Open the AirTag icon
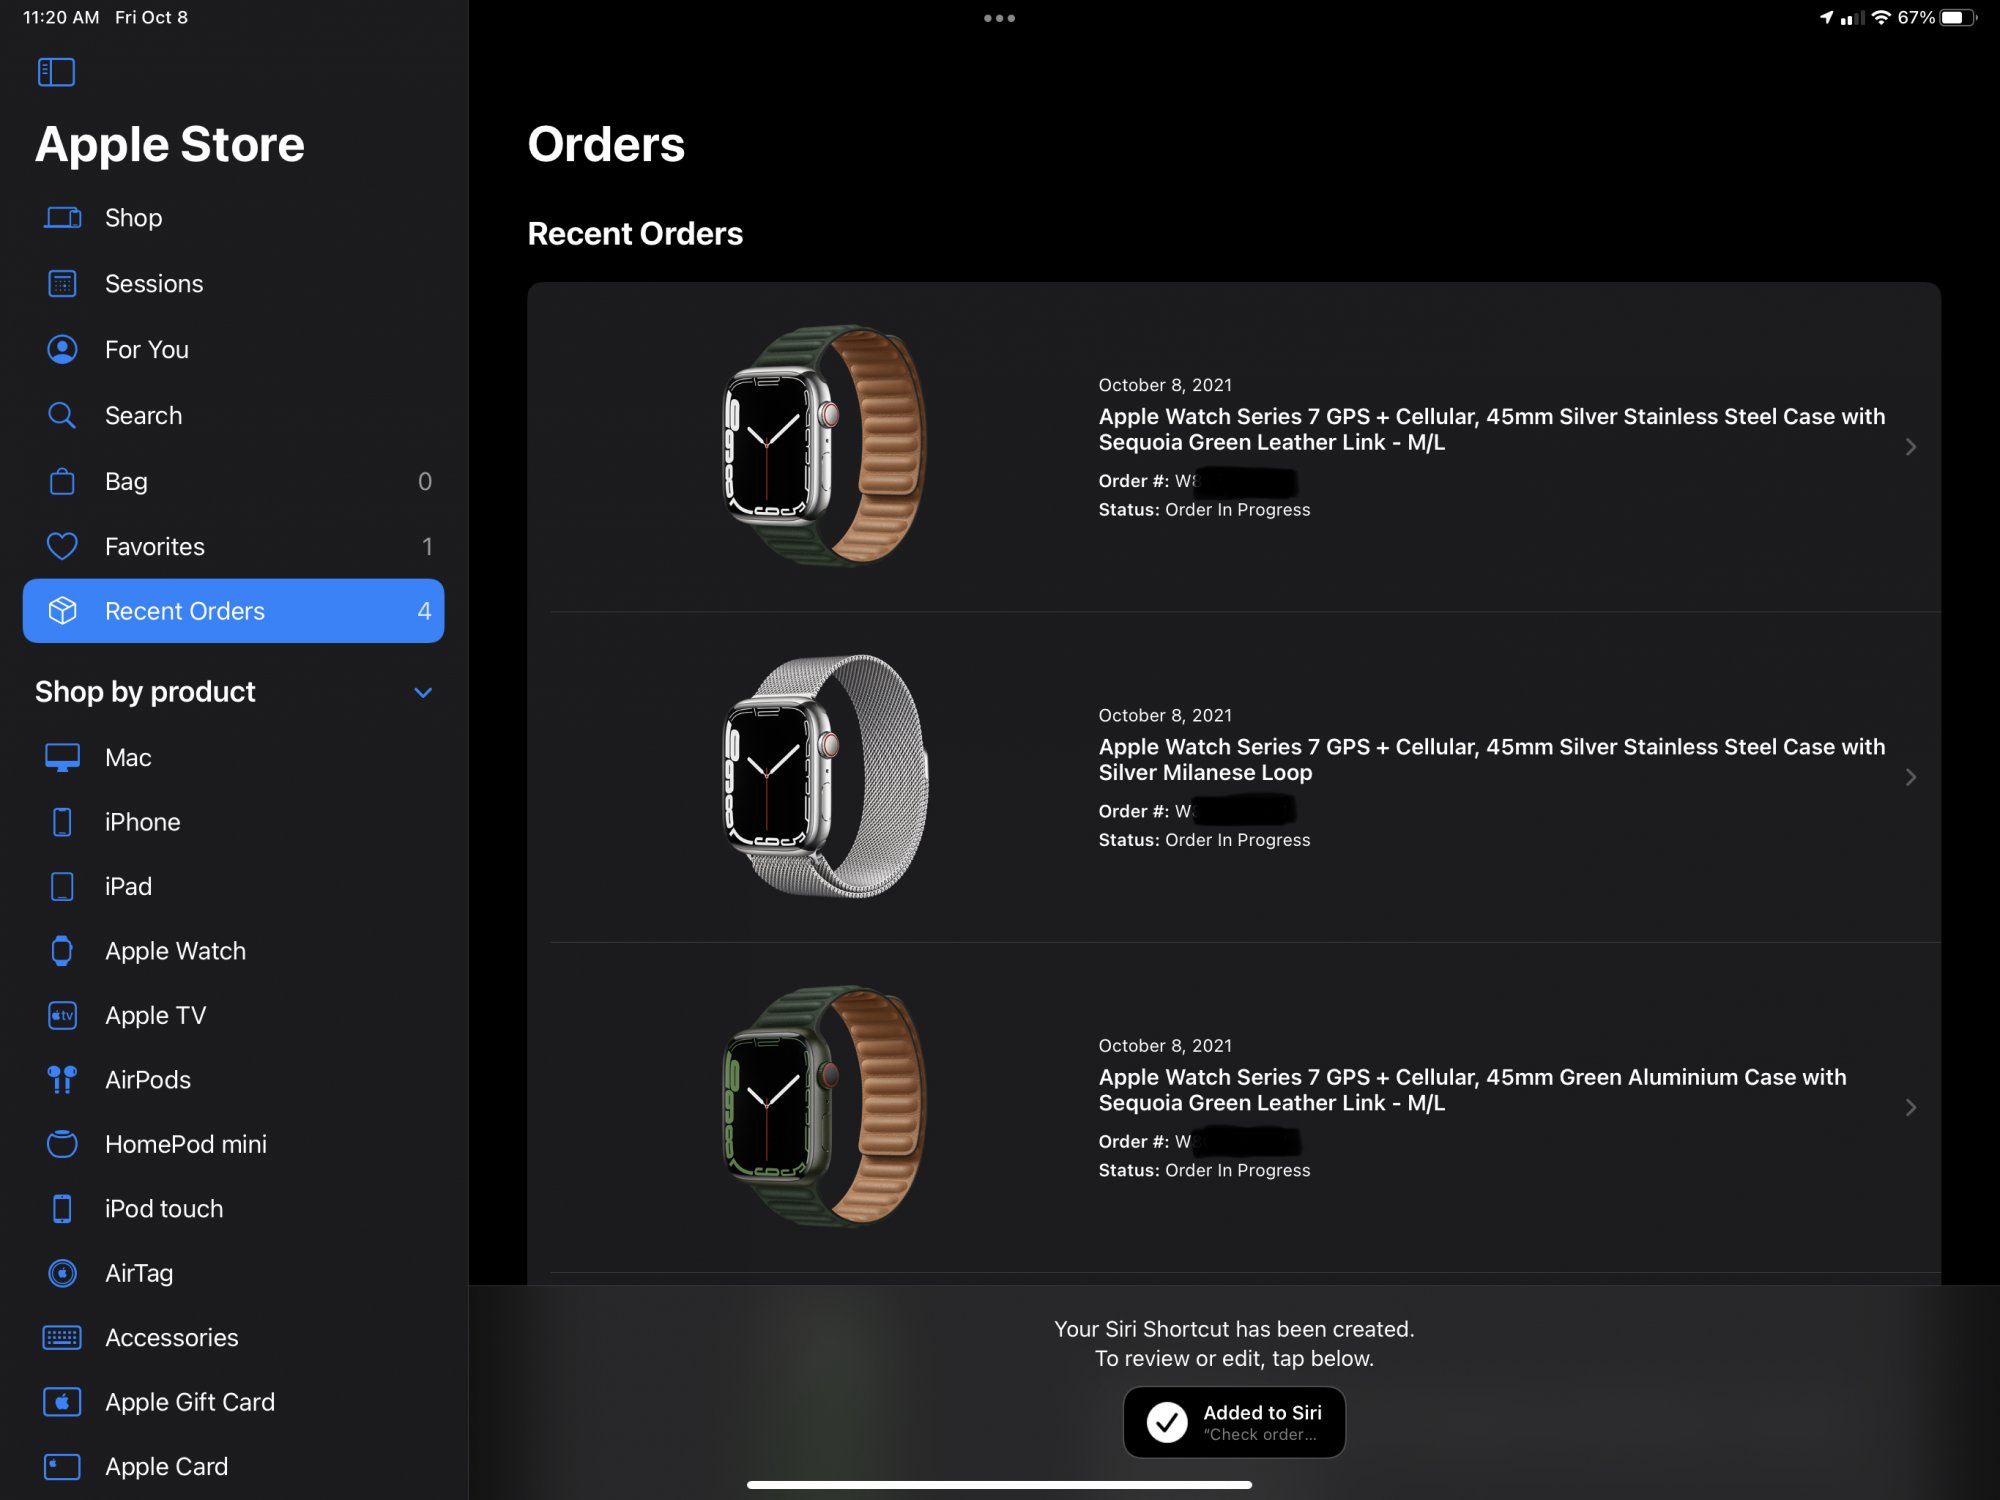Image resolution: width=2000 pixels, height=1500 pixels. pos(62,1273)
